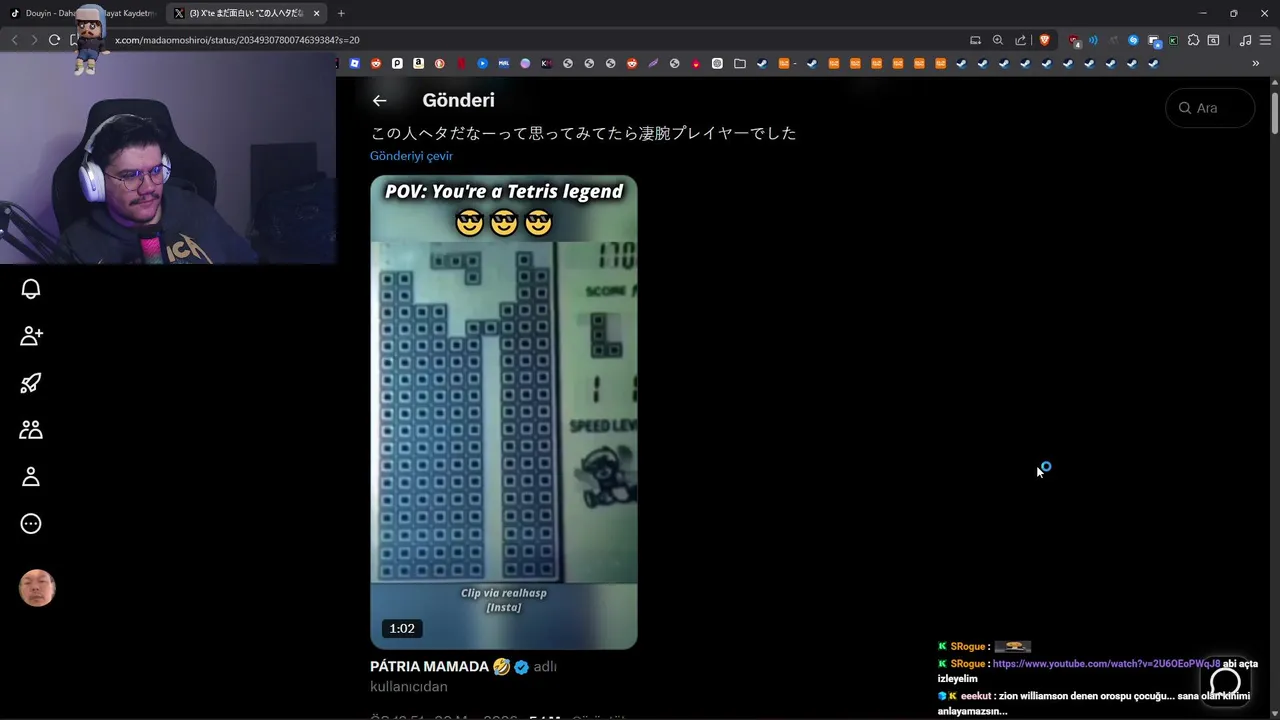Image resolution: width=1280 pixels, height=720 pixels.
Task: Click account avatar at sidebar bottom
Action: pyautogui.click(x=37, y=589)
